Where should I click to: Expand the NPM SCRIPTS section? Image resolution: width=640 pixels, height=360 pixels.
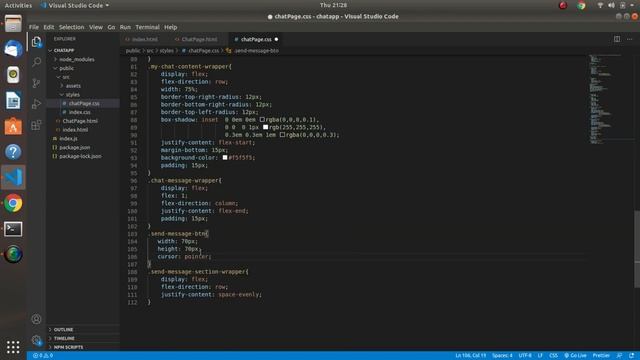pos(68,347)
